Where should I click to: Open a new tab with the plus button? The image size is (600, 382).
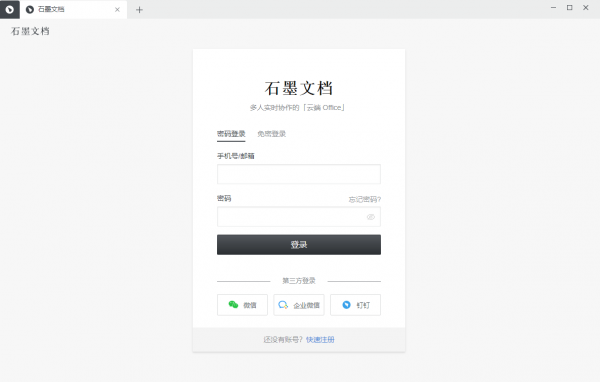[139, 10]
